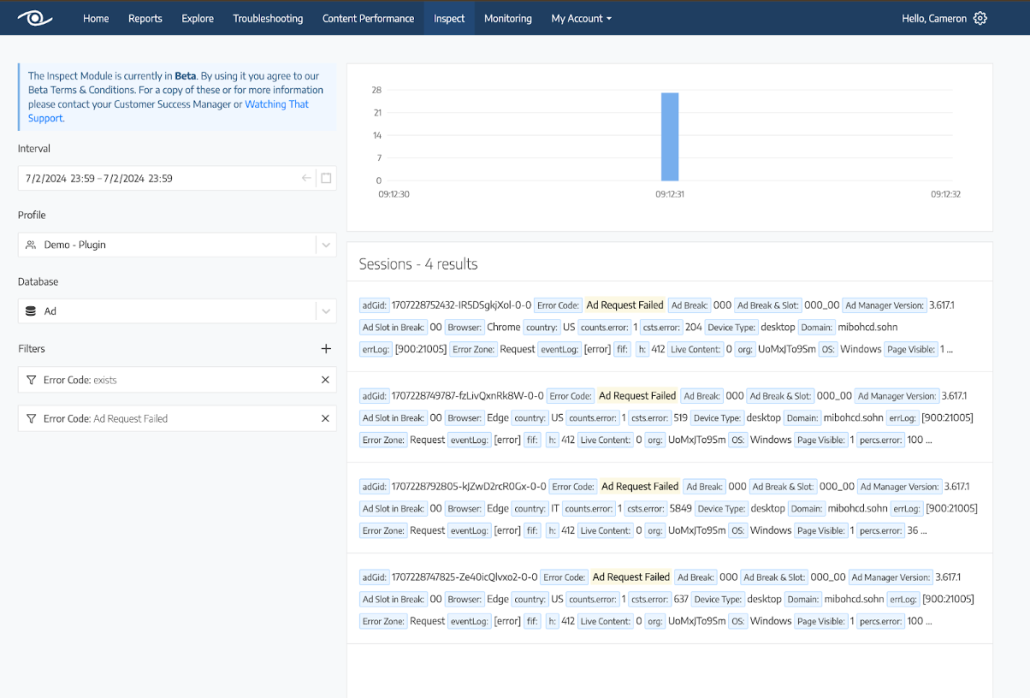1030x698 pixels.
Task: Click the funnel icon on 'Error Code: exists'
Action: (31, 380)
